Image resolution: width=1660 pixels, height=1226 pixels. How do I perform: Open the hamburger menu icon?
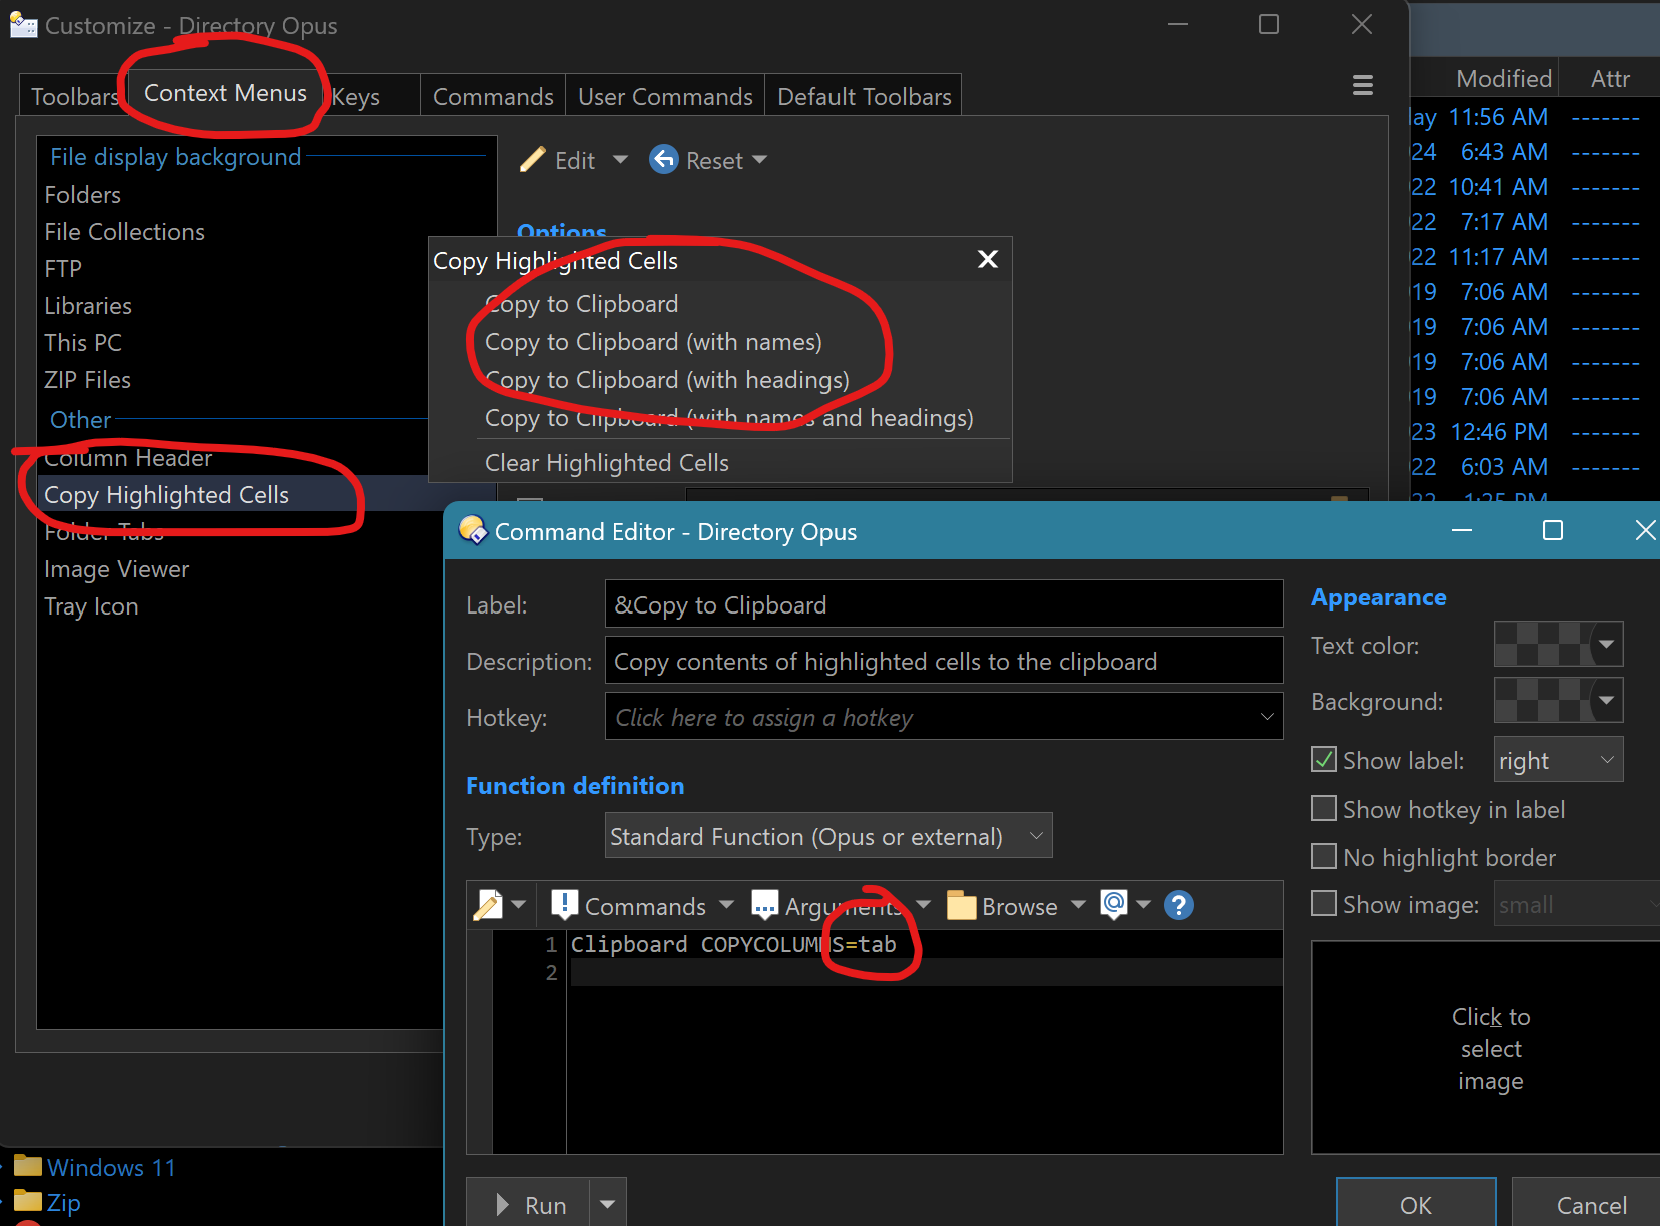[x=1362, y=85]
